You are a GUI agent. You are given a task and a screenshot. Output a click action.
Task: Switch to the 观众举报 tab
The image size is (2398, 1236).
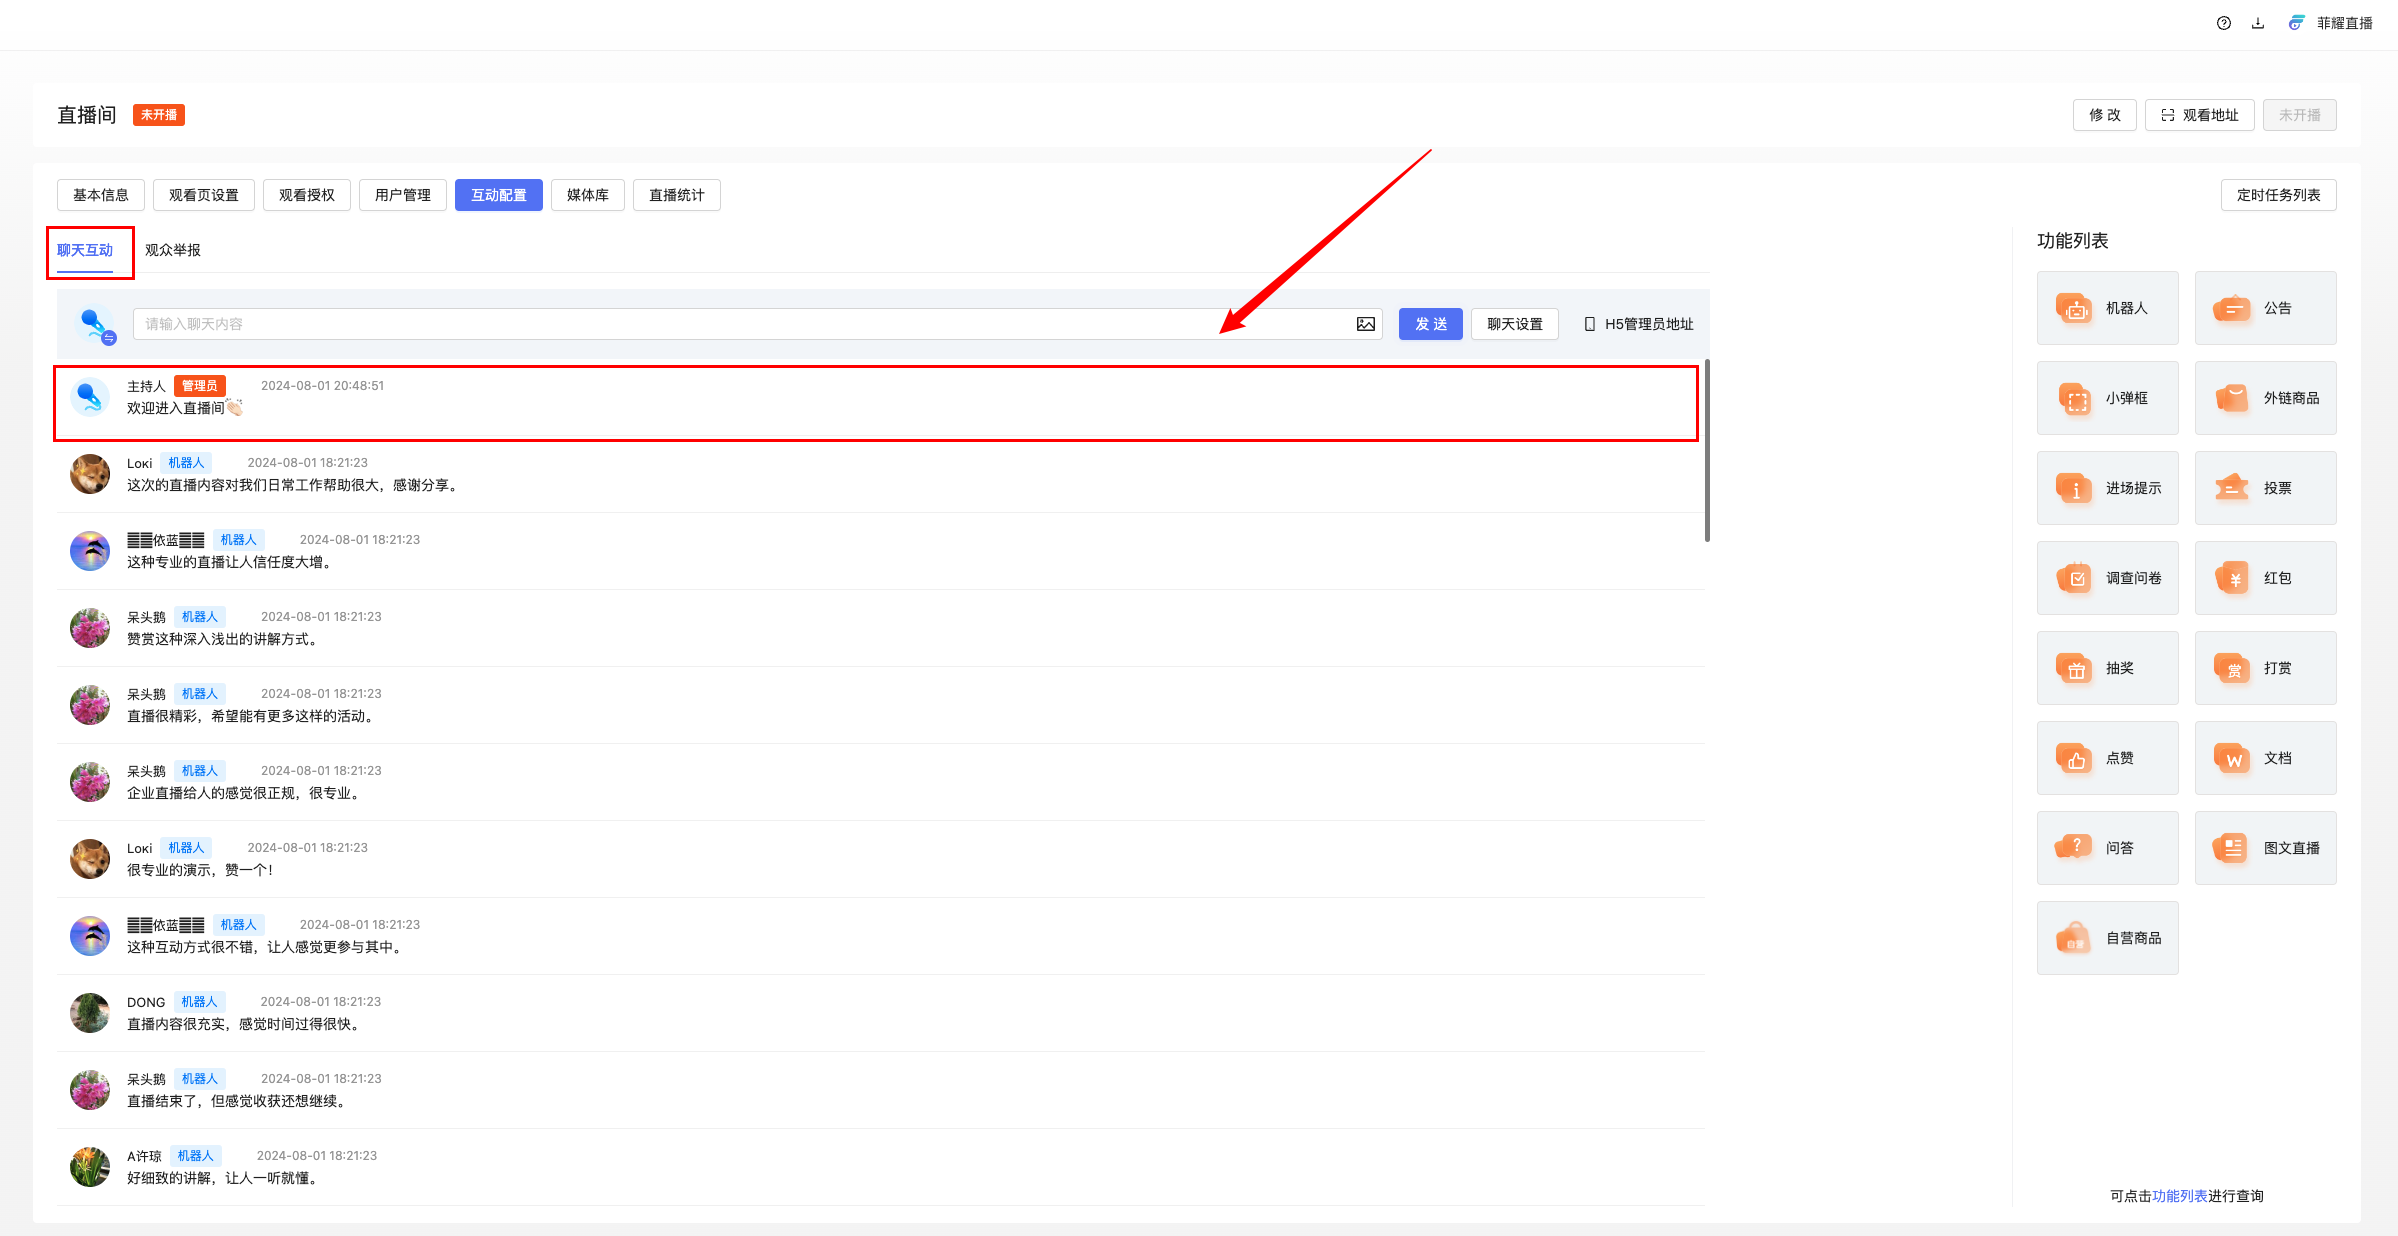(x=173, y=250)
